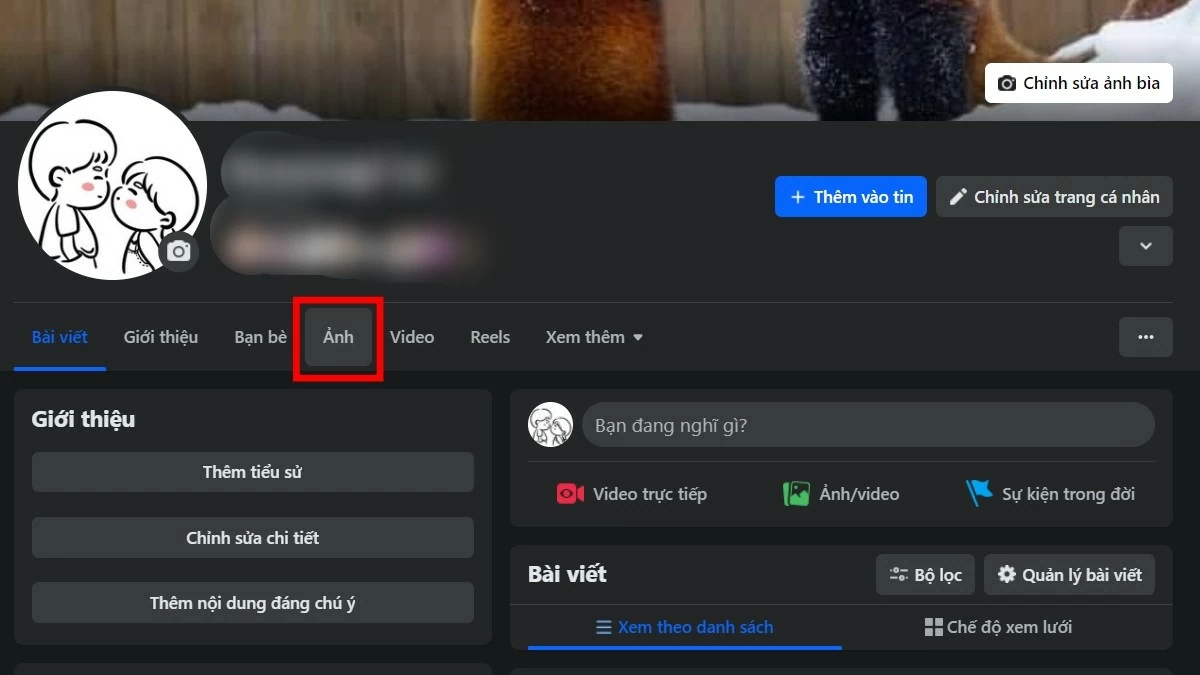Image resolution: width=1200 pixels, height=675 pixels.
Task: Switch to the Reels tab
Action: [x=490, y=337]
